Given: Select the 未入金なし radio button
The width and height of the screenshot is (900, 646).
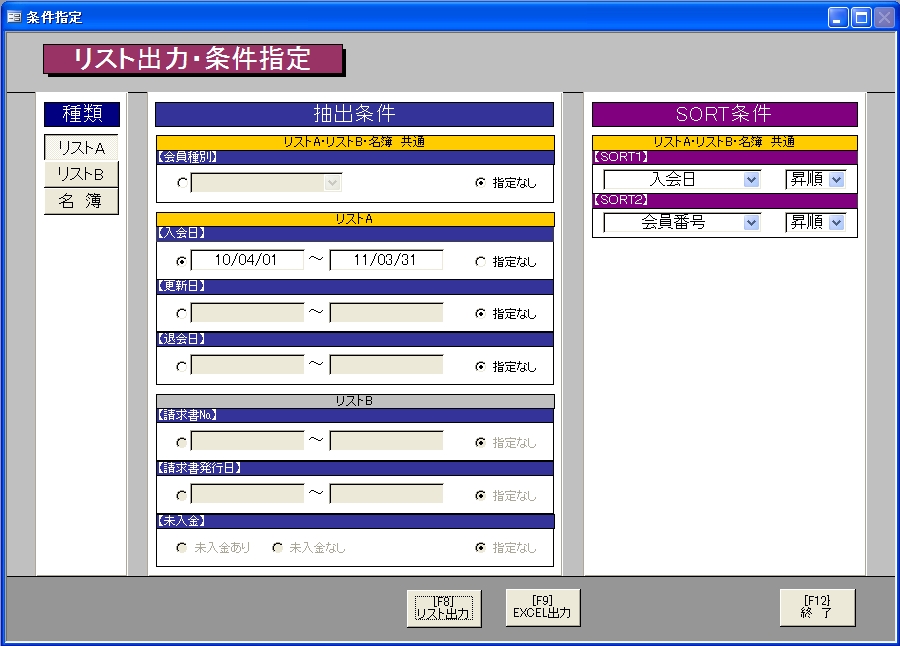Looking at the screenshot, I should pos(278,548).
